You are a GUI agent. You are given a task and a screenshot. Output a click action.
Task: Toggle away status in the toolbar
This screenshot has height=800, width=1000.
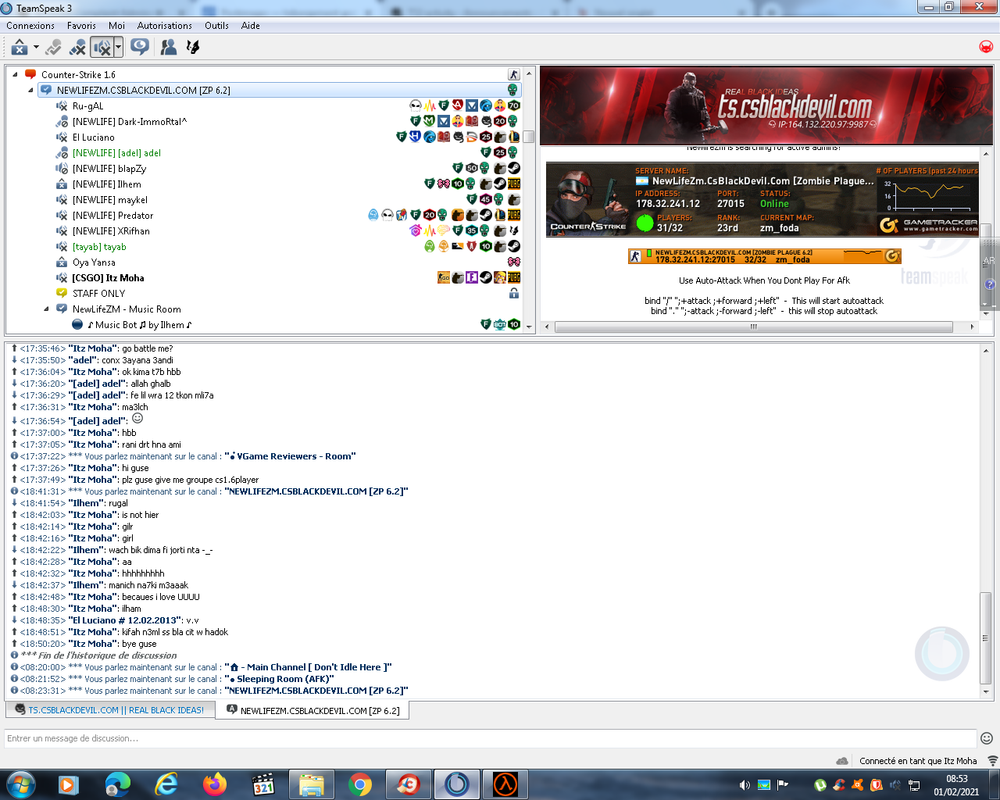(x=54, y=47)
